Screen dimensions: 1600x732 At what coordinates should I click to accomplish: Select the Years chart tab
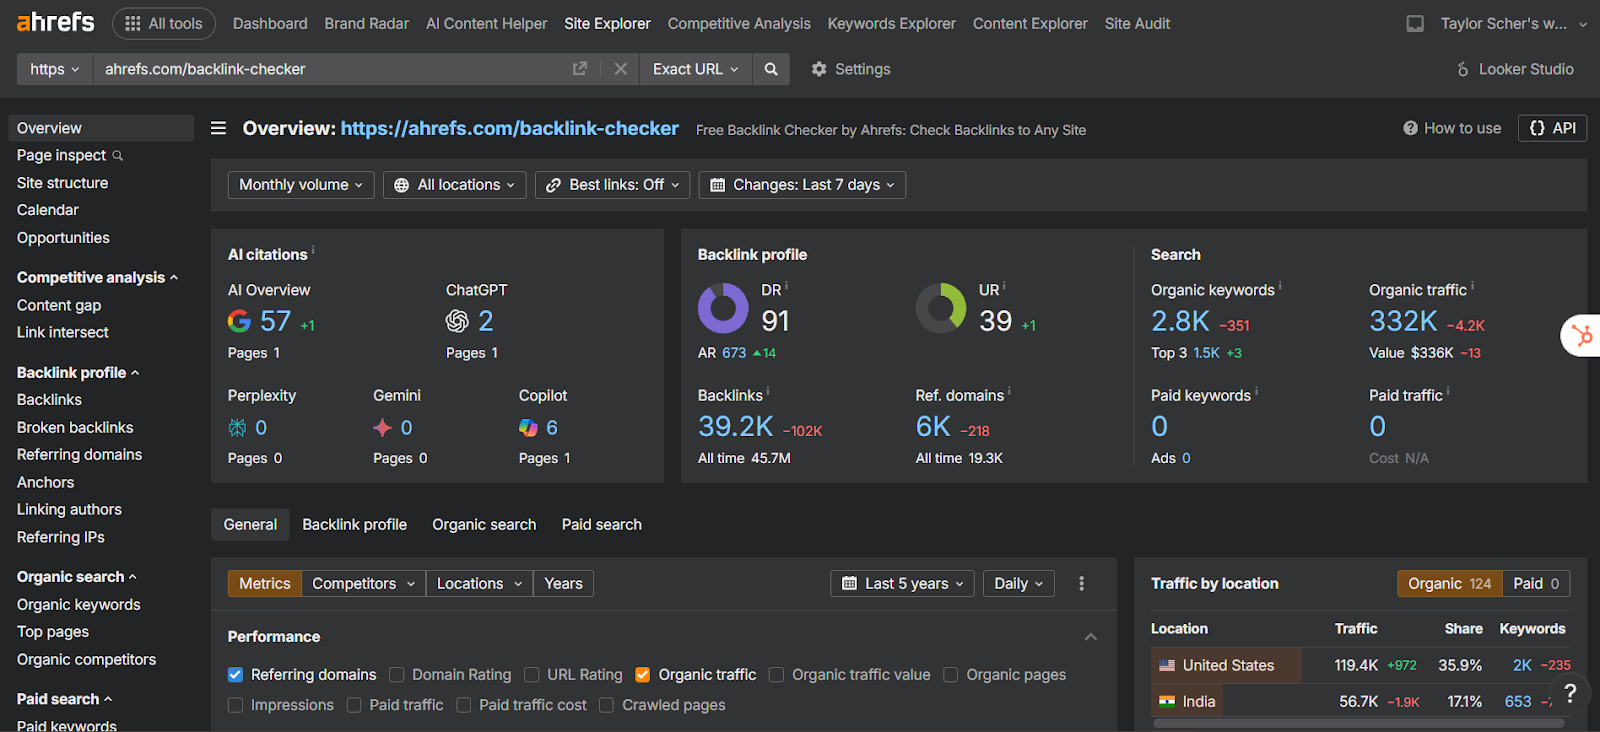[x=563, y=583]
